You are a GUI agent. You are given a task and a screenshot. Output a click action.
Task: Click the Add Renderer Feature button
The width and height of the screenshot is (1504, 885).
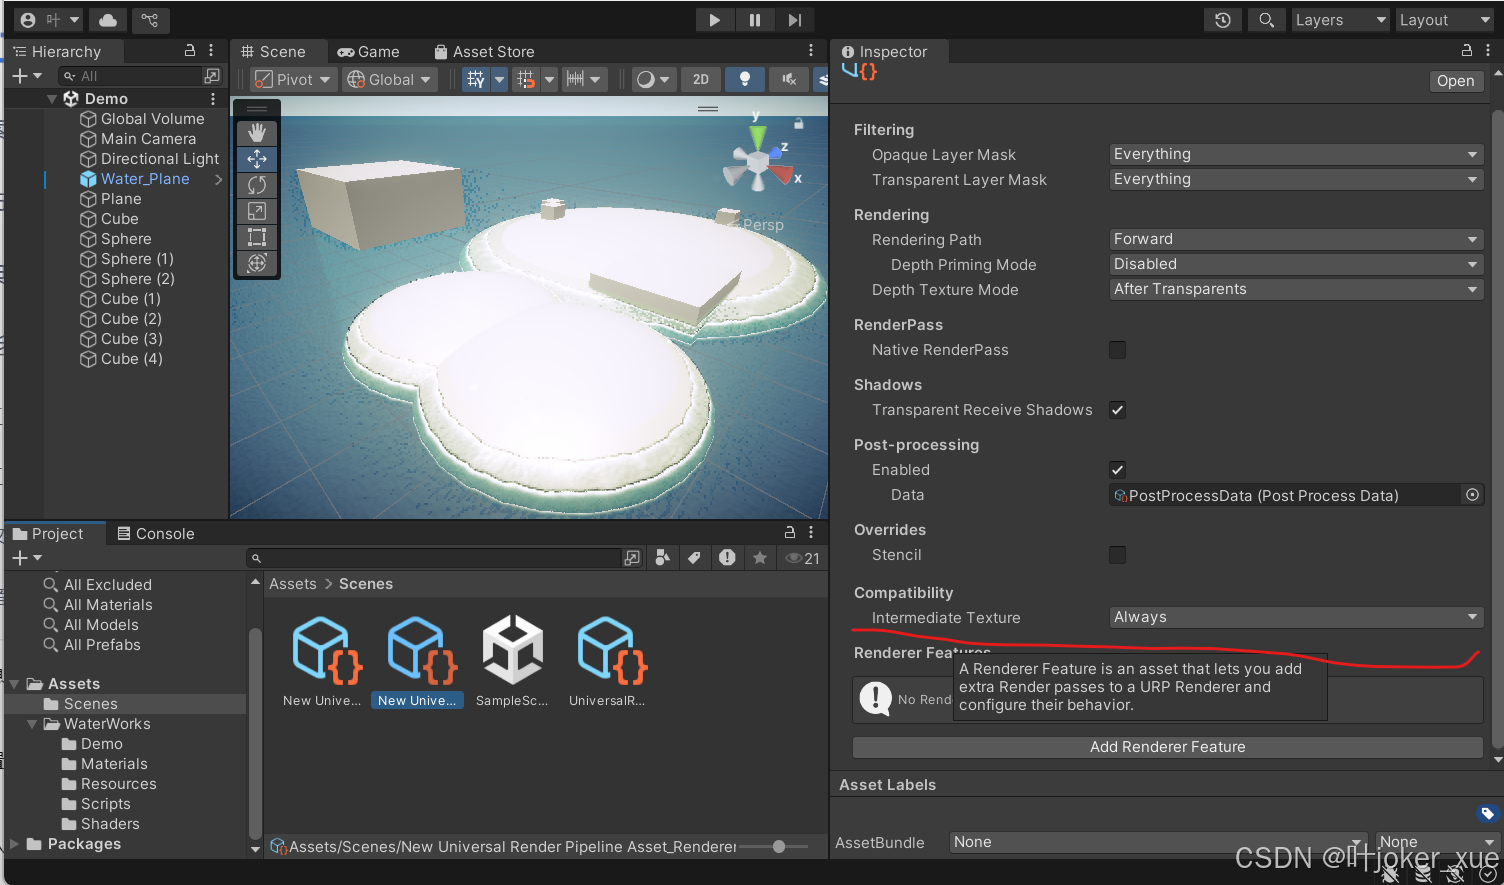point(1167,746)
